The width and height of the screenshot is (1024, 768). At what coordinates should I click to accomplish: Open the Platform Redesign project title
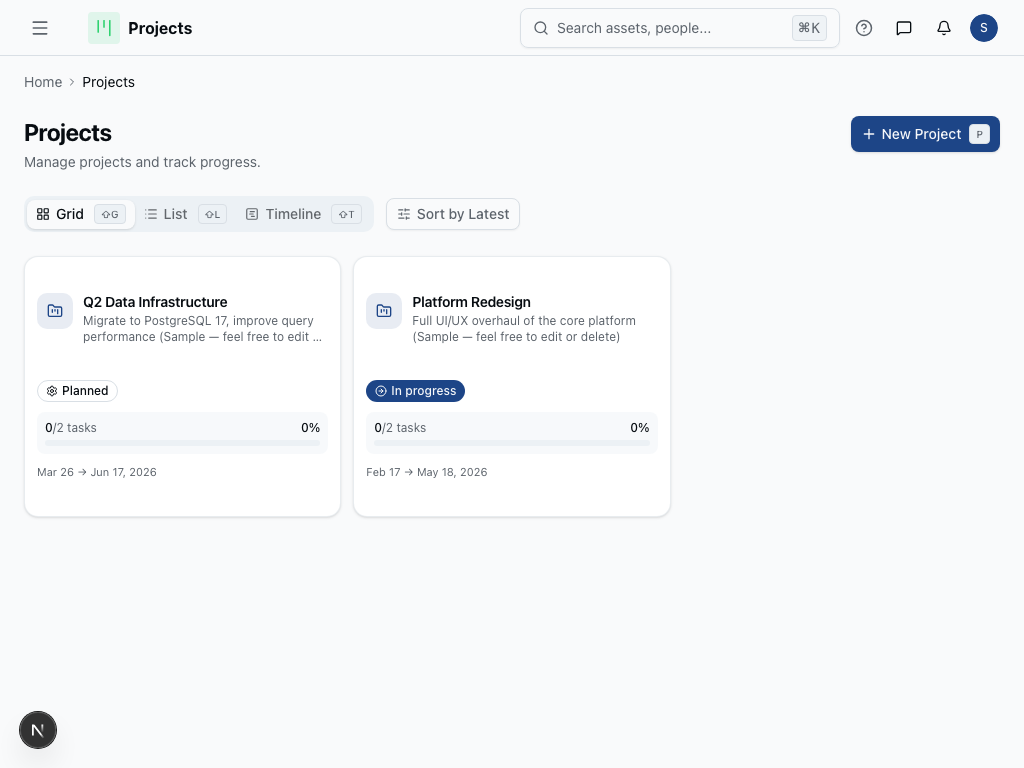pyautogui.click(x=471, y=302)
